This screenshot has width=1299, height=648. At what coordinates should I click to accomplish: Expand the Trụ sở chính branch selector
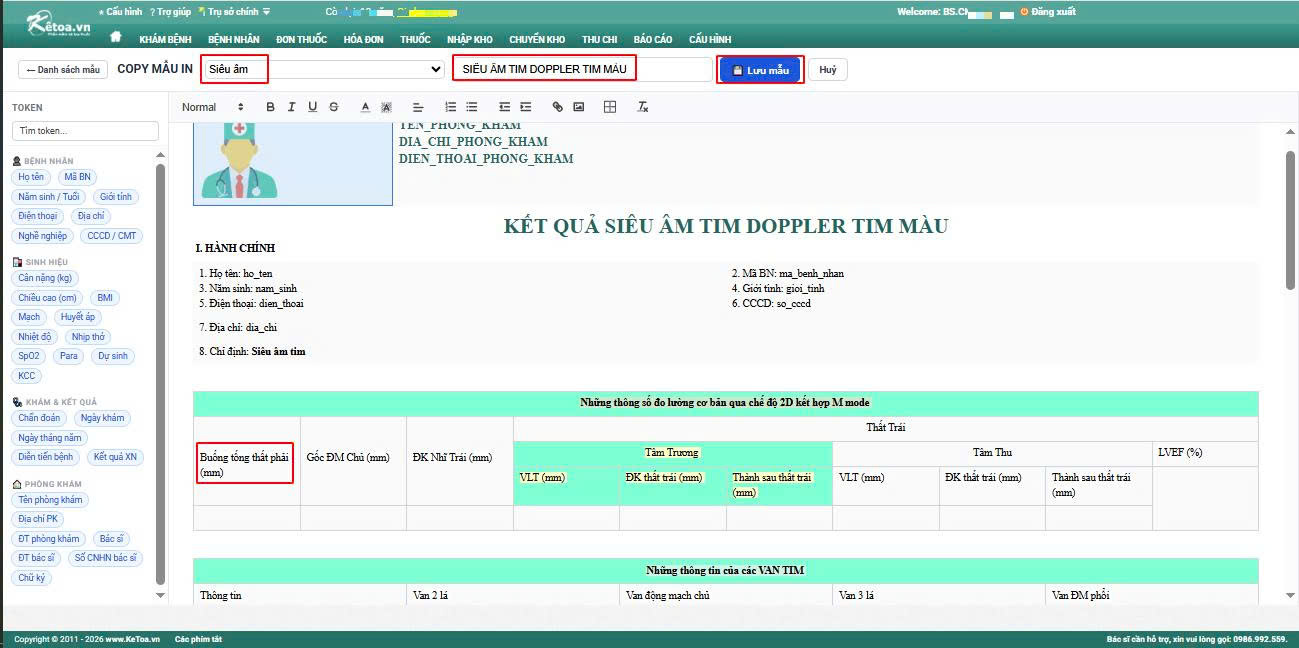pyautogui.click(x=235, y=12)
